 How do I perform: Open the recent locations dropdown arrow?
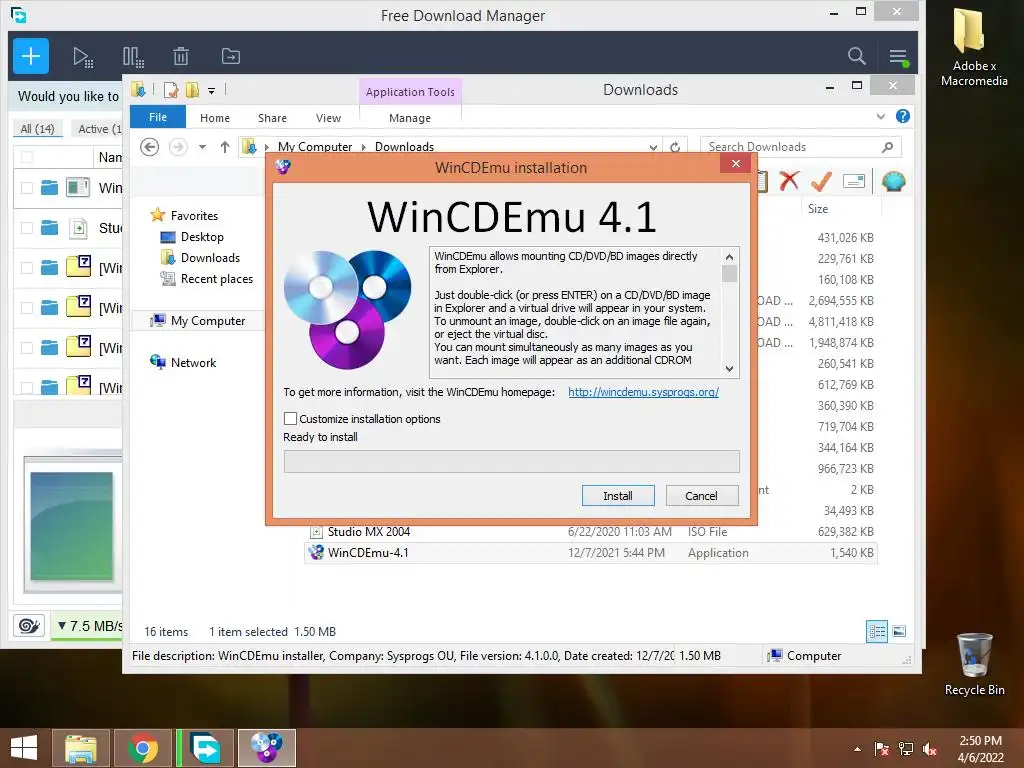pos(202,147)
